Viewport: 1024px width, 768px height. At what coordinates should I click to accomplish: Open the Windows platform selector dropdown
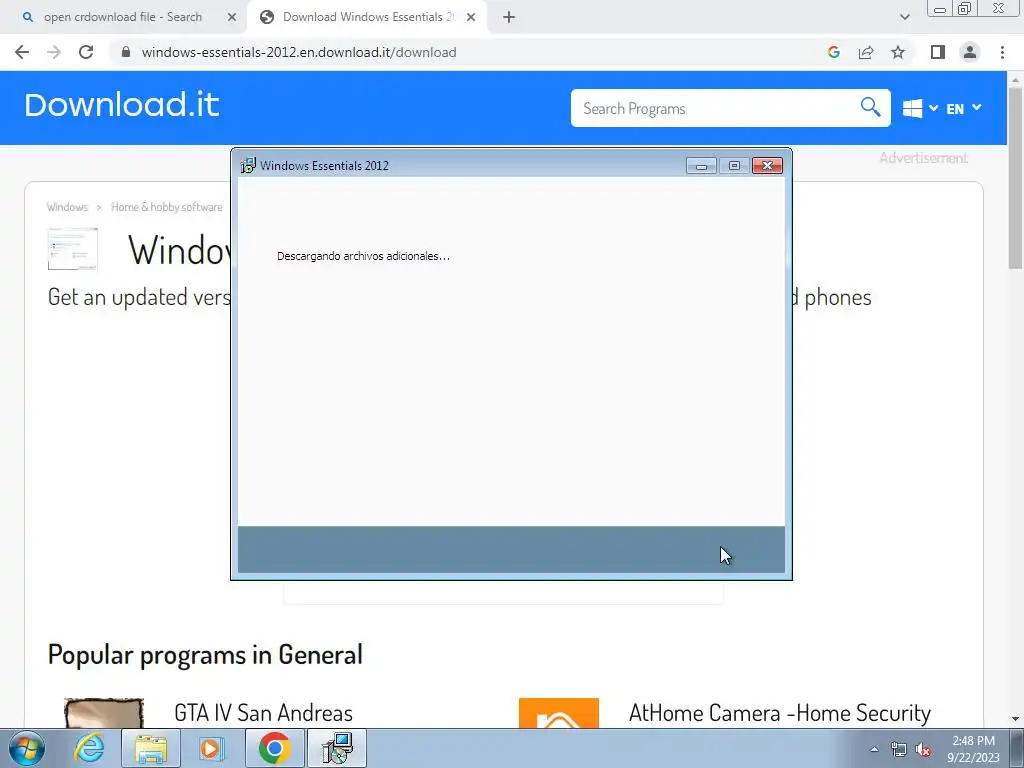coord(920,108)
